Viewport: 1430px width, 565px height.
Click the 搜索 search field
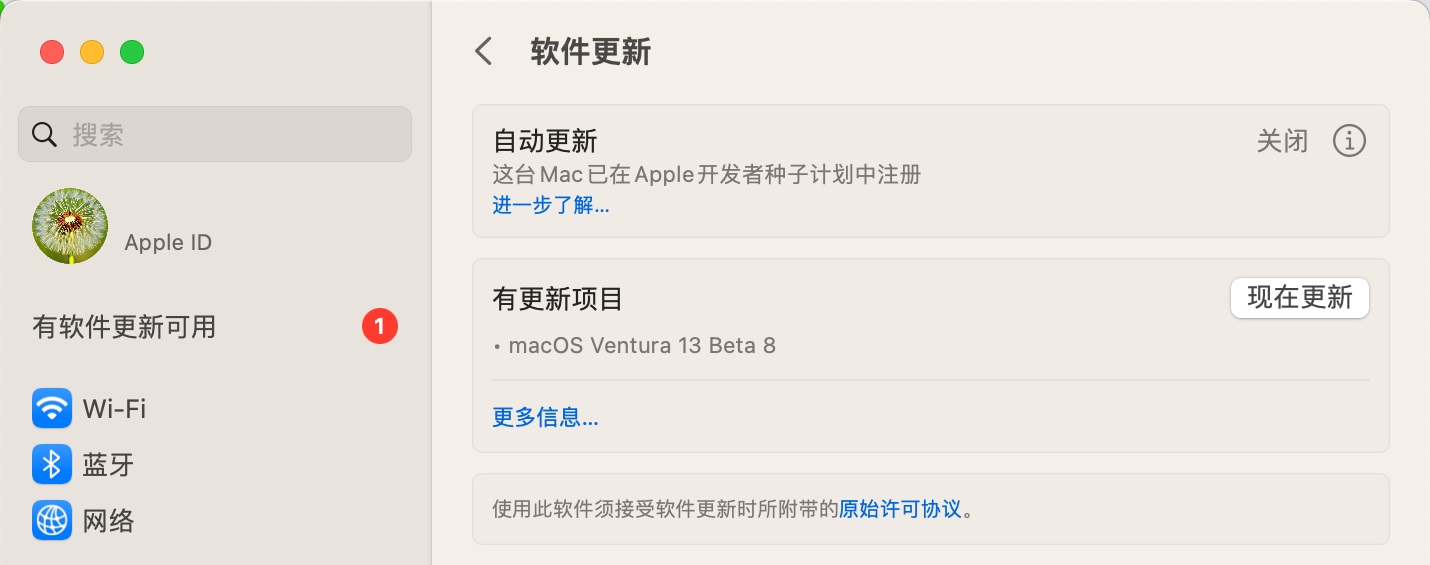tap(230, 135)
